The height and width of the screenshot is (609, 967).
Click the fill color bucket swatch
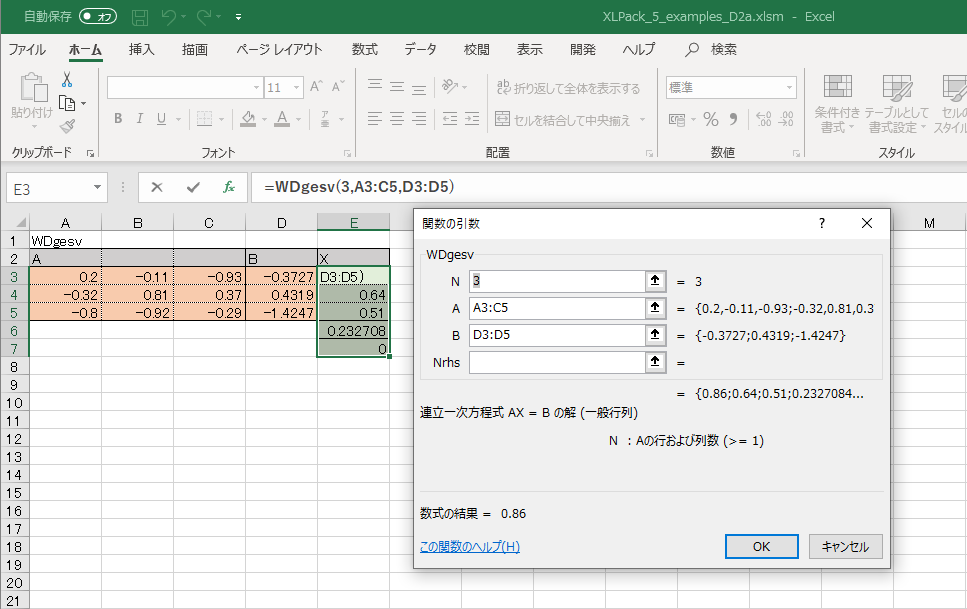[x=247, y=119]
